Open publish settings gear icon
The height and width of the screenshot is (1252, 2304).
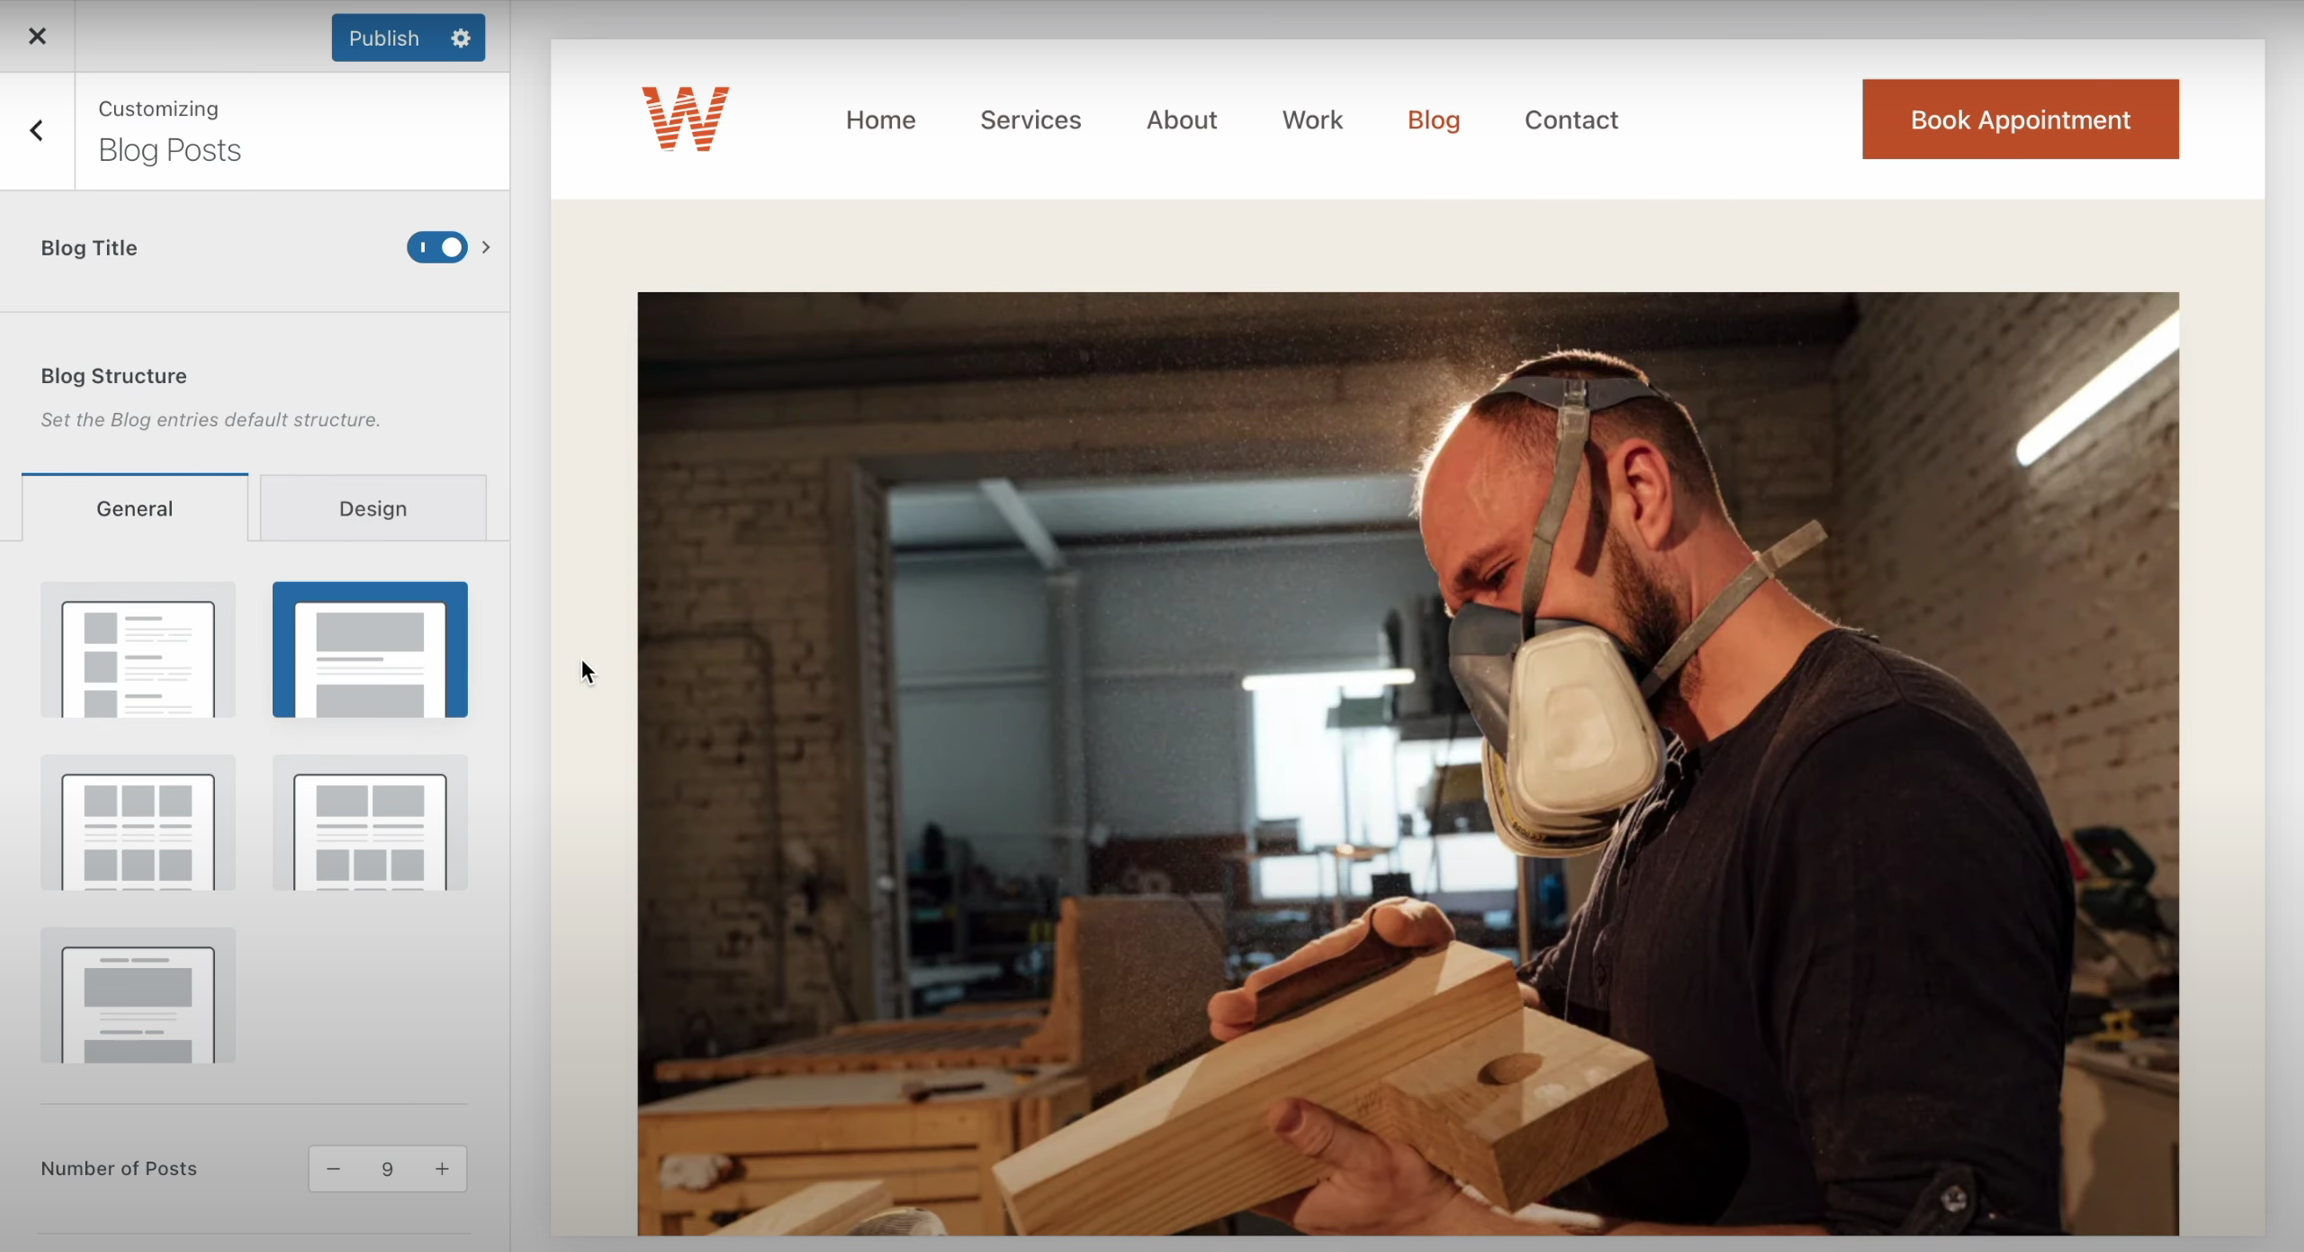pyautogui.click(x=461, y=38)
